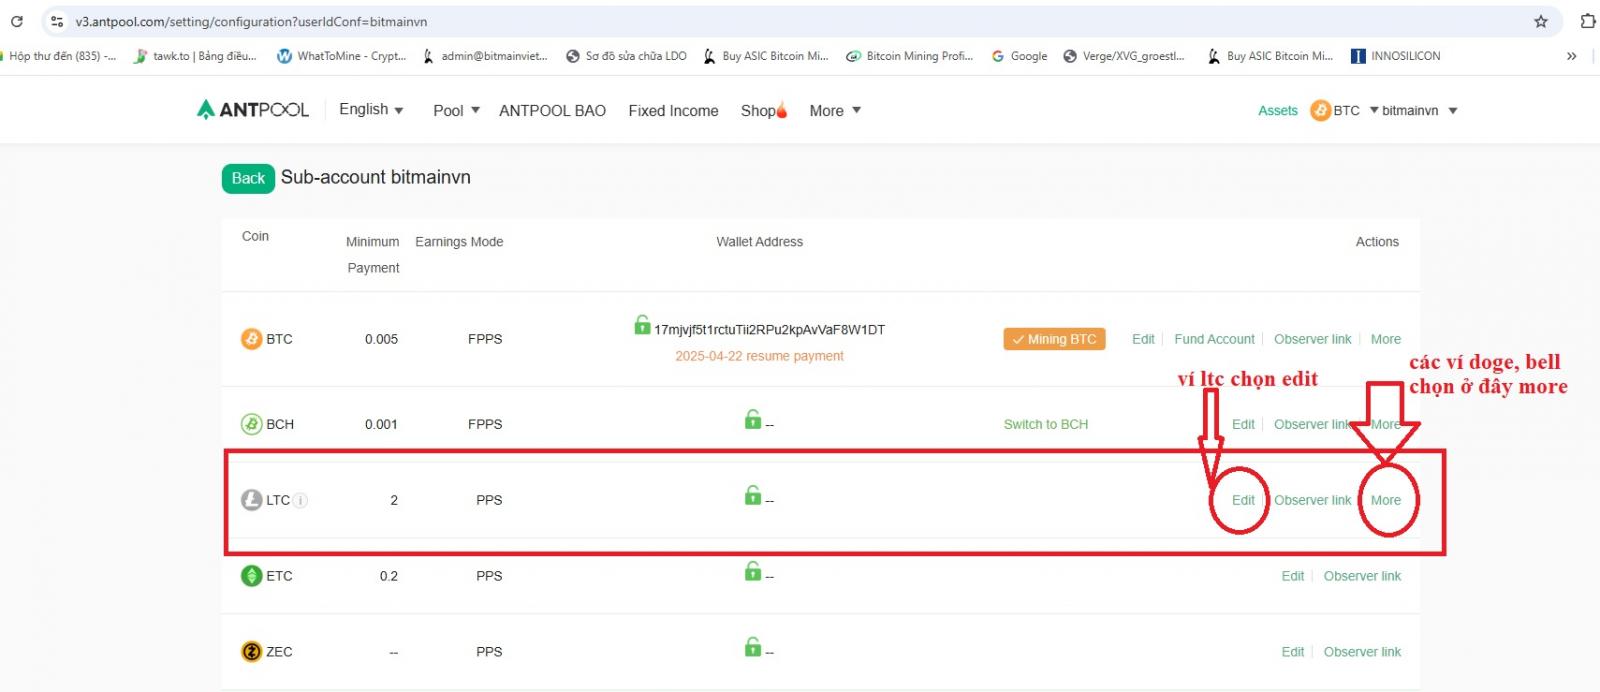This screenshot has height=692, width=1600.
Task: Show more bookmarks with the chevron
Action: click(1572, 56)
